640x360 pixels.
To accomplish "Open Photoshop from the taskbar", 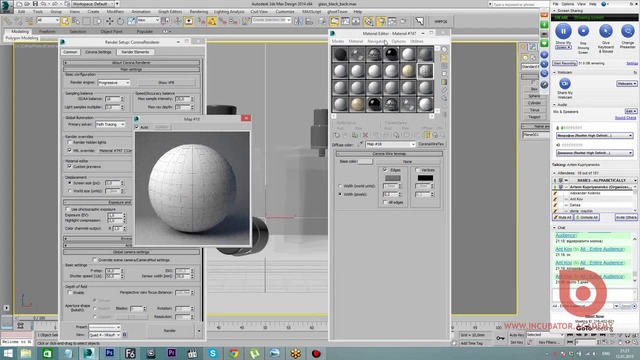I will pyautogui.click(x=109, y=353).
